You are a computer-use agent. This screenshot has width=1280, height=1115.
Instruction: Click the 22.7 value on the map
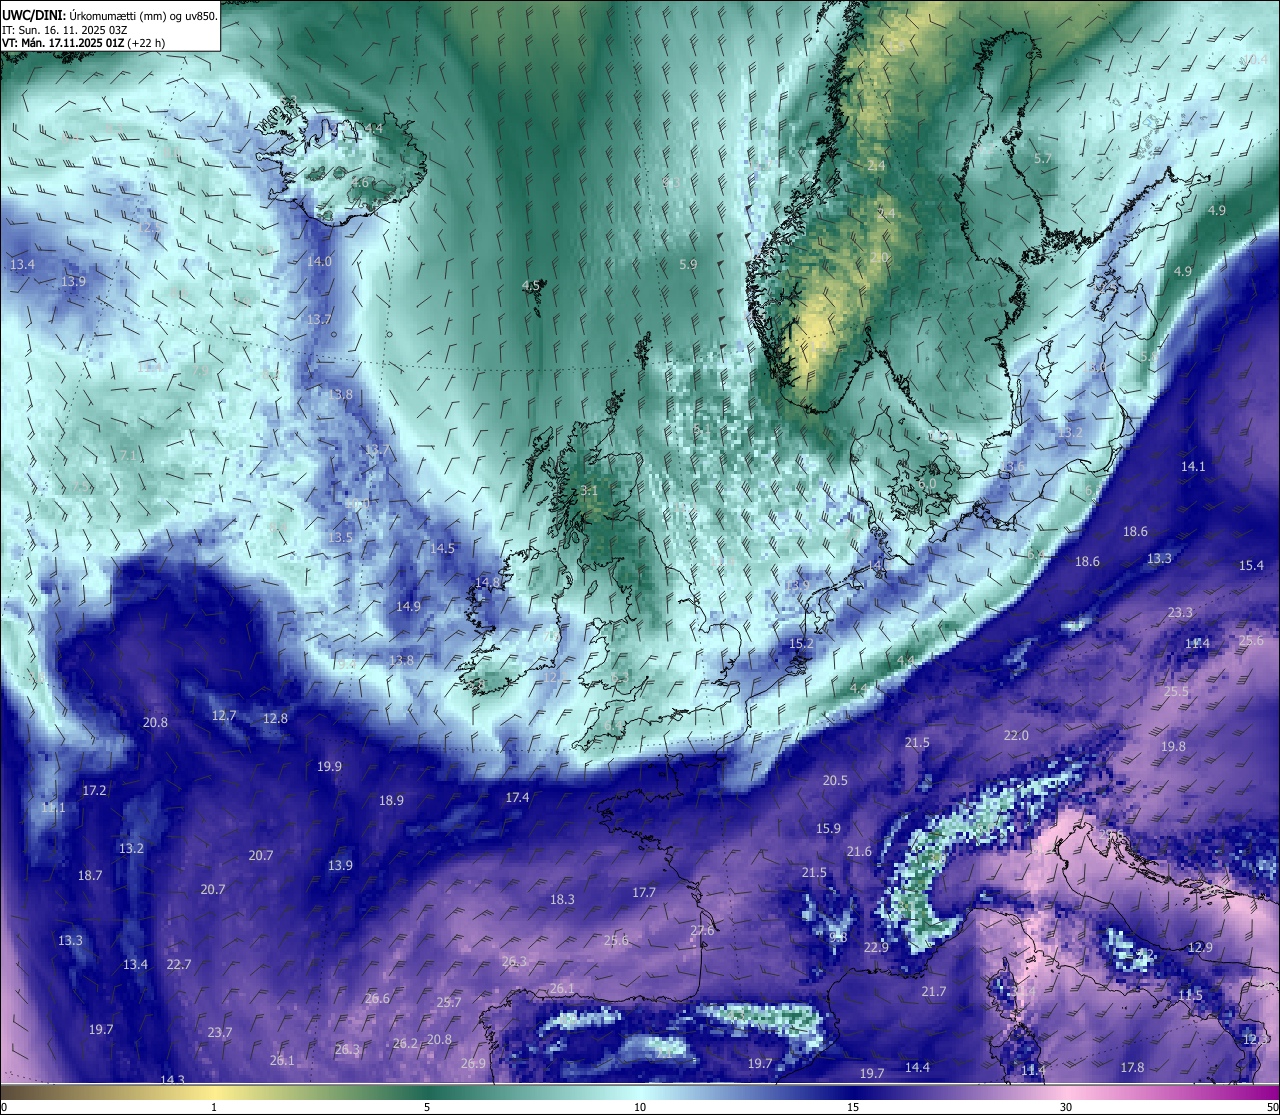(178, 965)
